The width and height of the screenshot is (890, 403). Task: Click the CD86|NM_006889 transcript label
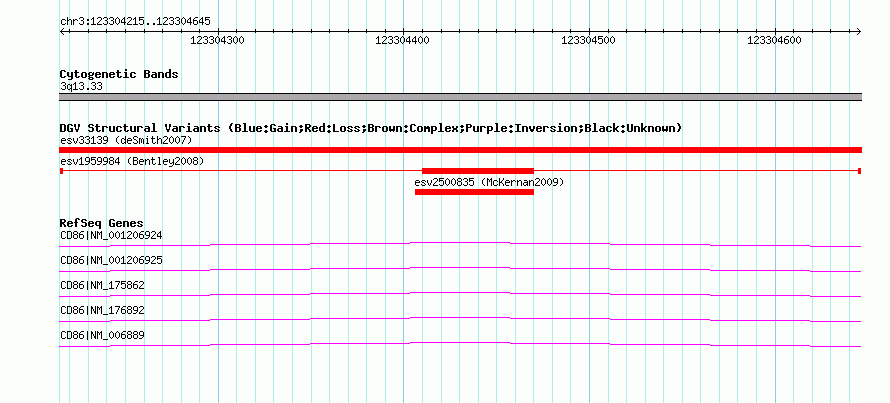(x=102, y=335)
